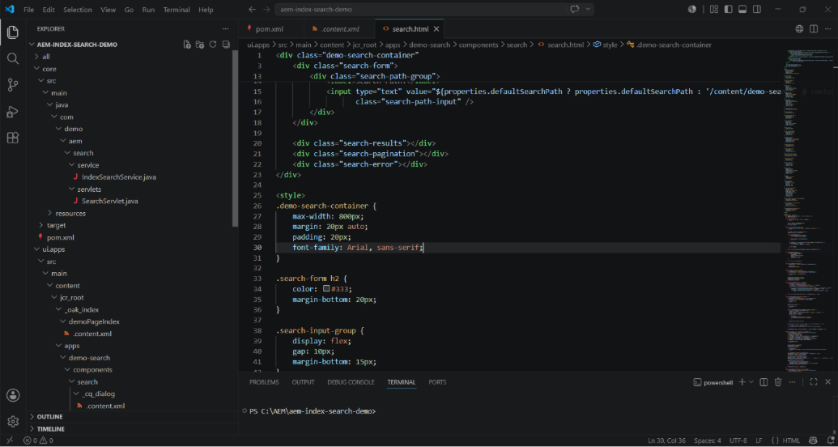
Task: Click the globe preview icon in editor toolbar
Action: [800, 29]
